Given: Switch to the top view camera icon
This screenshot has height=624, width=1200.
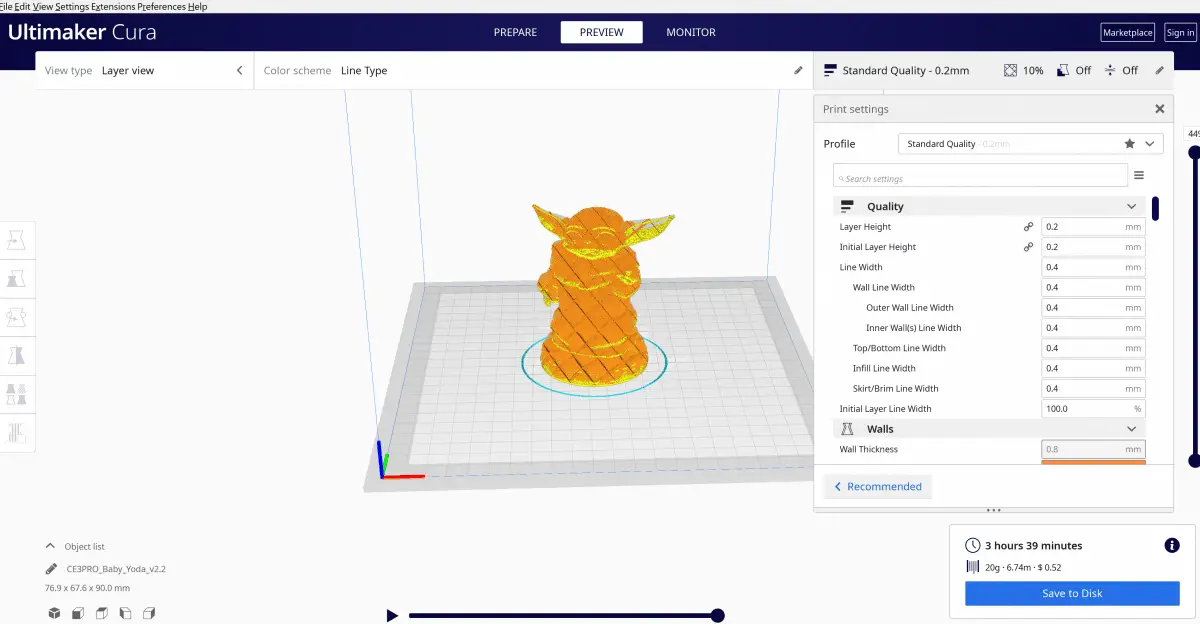Looking at the screenshot, I should click(x=101, y=613).
